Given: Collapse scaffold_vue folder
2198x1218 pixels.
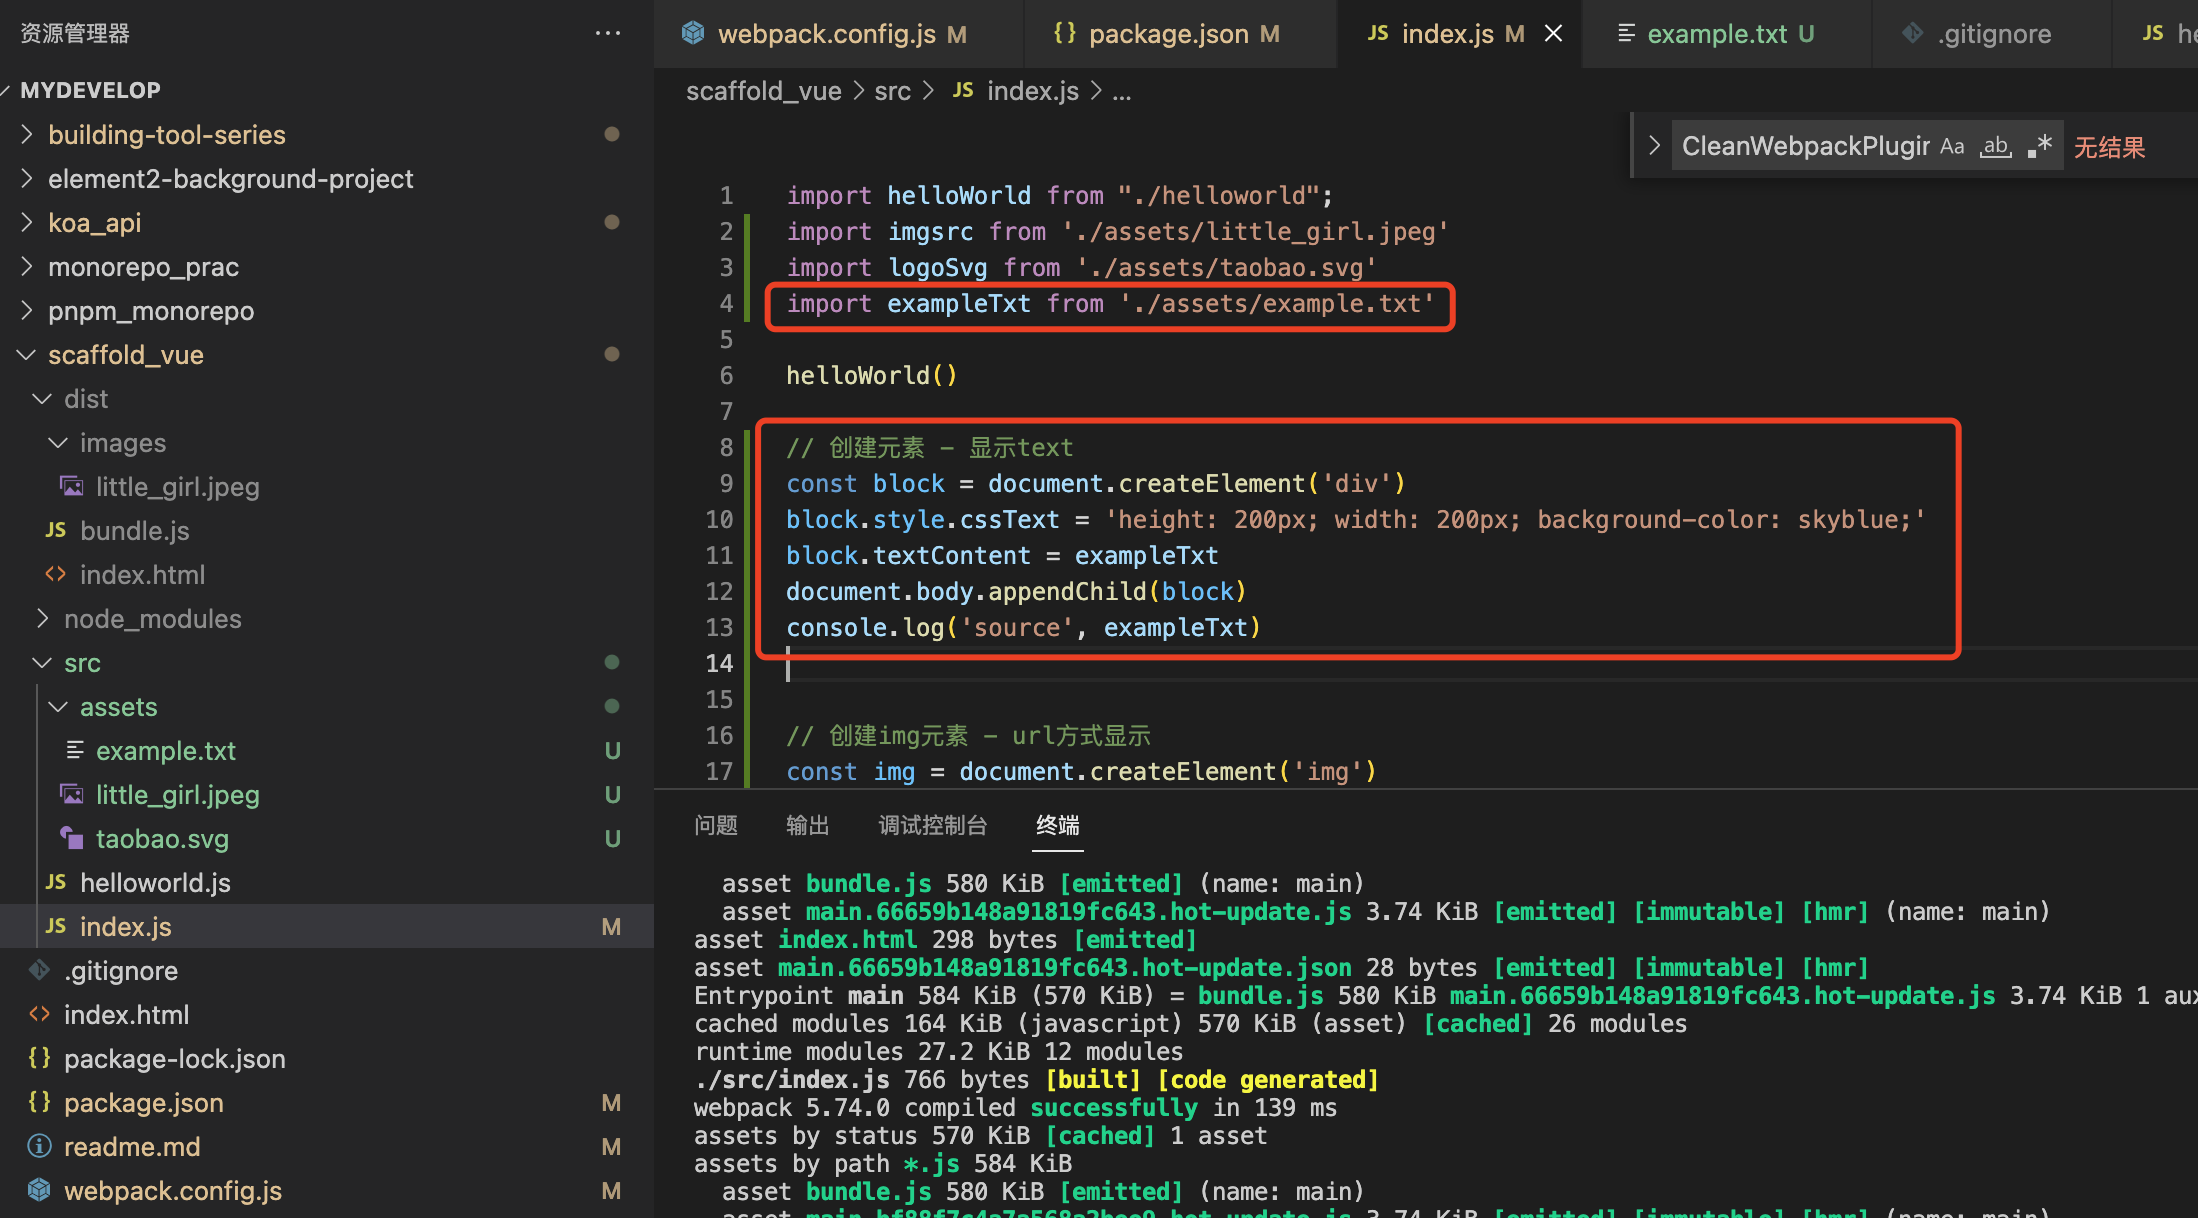Looking at the screenshot, I should click(26, 354).
